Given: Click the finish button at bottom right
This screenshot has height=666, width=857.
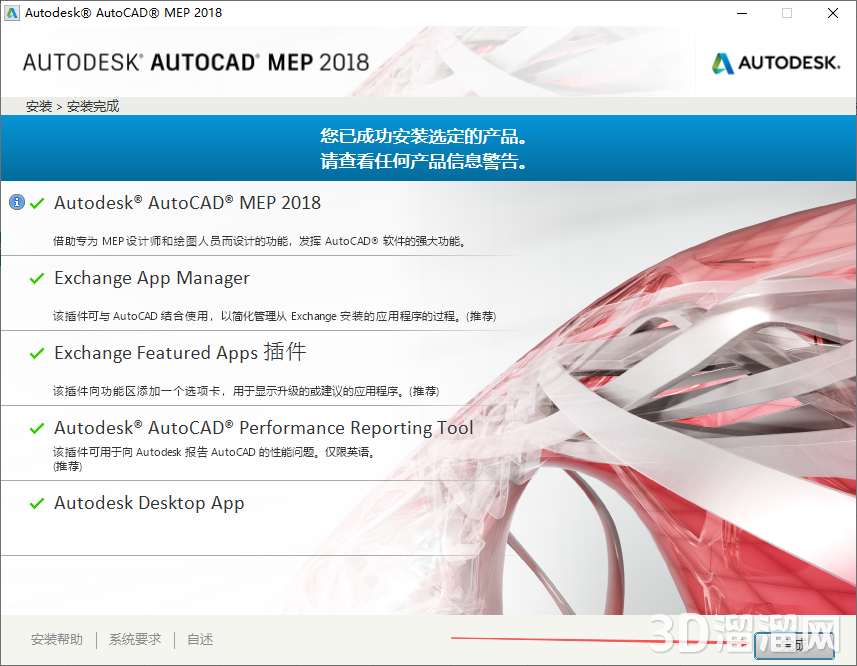Looking at the screenshot, I should coord(794,645).
